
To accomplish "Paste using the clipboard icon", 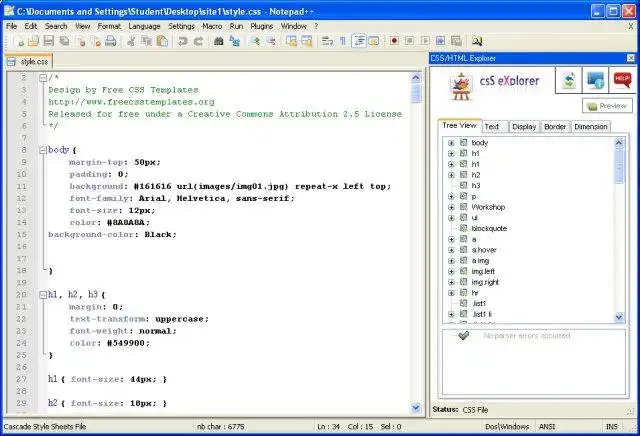I will [162, 41].
